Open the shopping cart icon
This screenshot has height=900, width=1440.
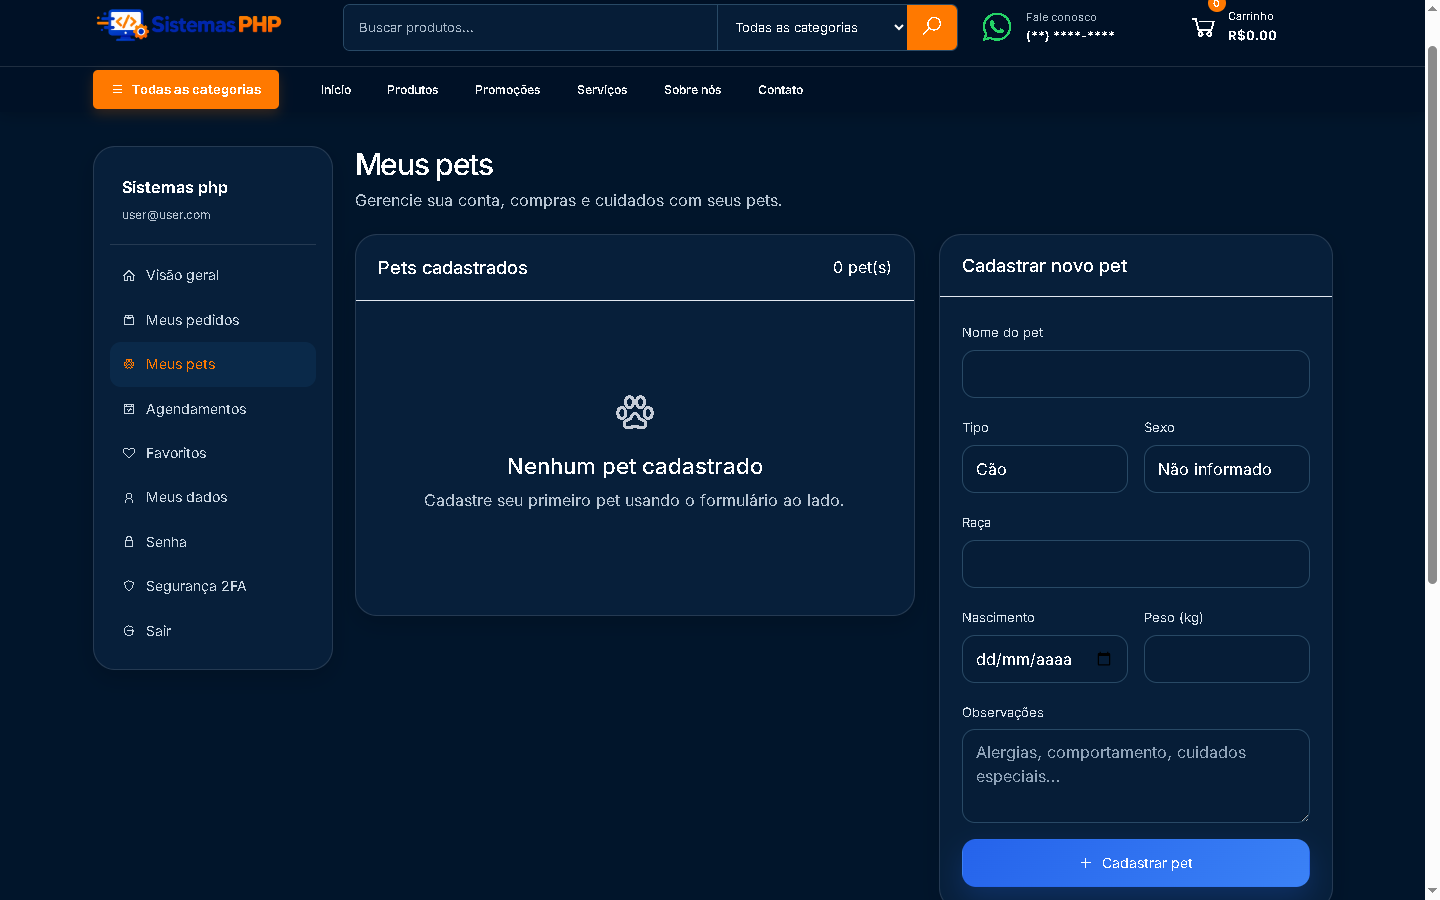point(1203,28)
